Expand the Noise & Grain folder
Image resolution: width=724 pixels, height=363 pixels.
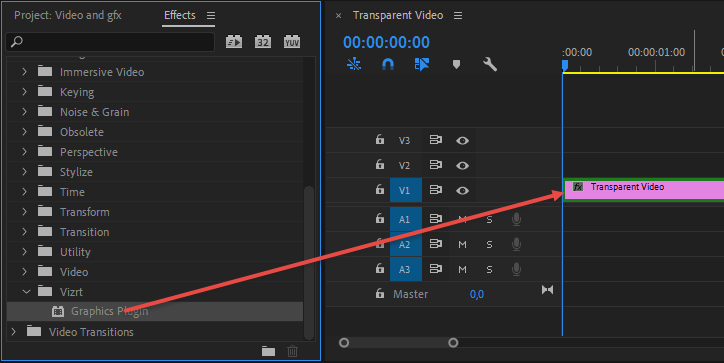(x=24, y=112)
